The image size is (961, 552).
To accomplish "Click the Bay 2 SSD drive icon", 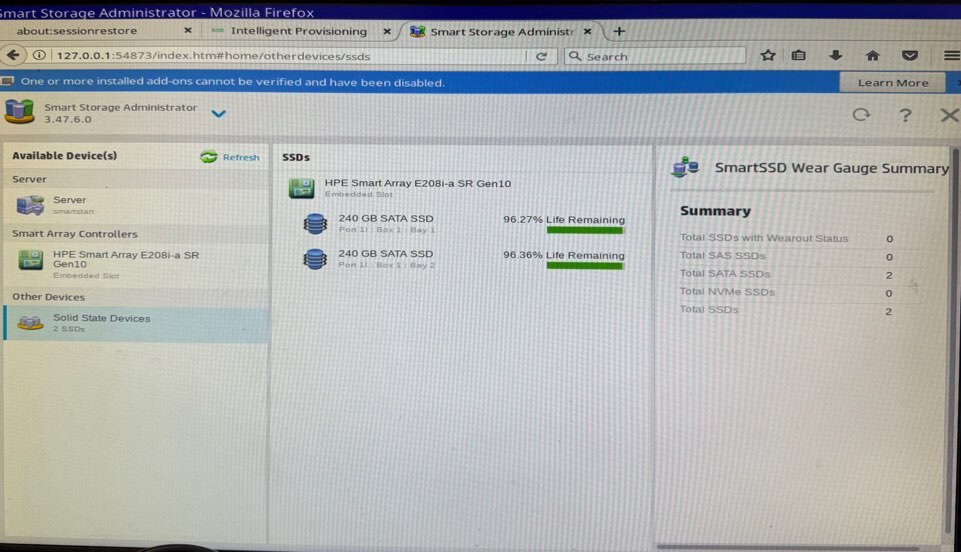I will click(x=315, y=259).
